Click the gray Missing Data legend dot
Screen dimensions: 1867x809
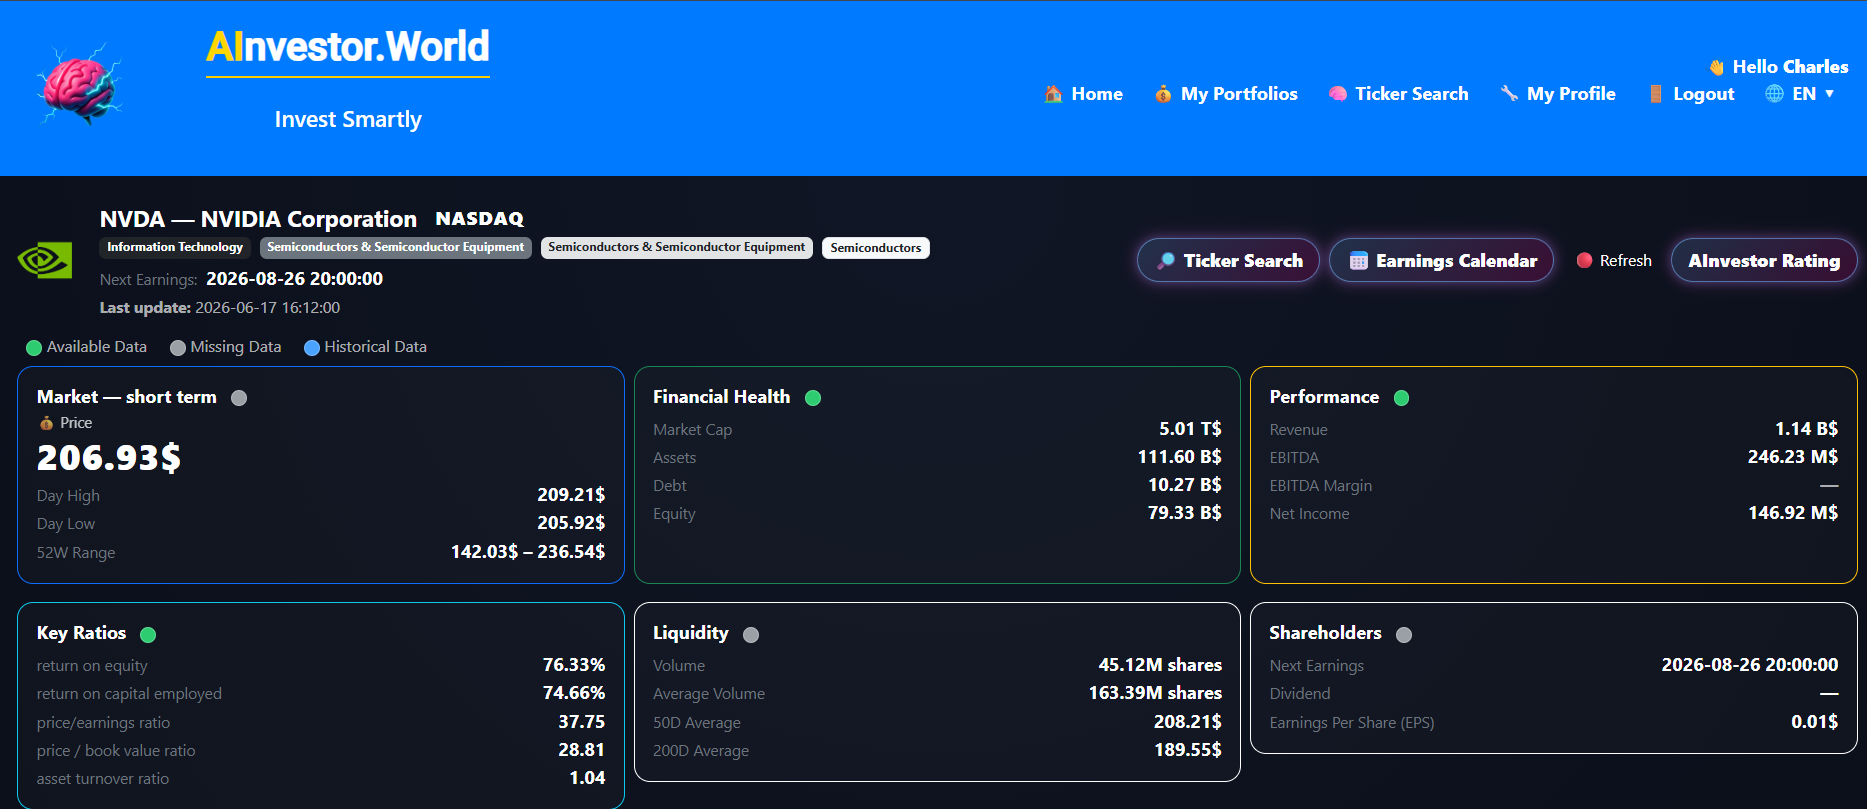pos(178,348)
